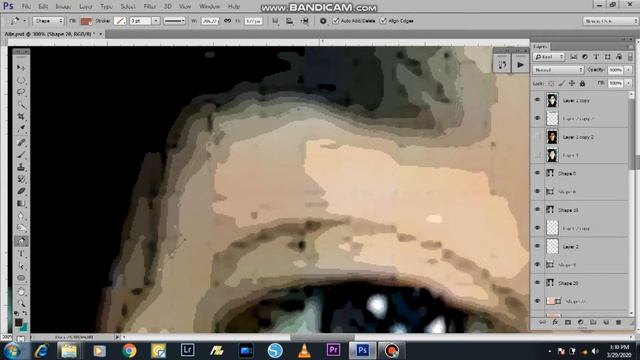Toggle the Auto Add/Delete checkbox
640x360 pixels.
click(336, 21)
